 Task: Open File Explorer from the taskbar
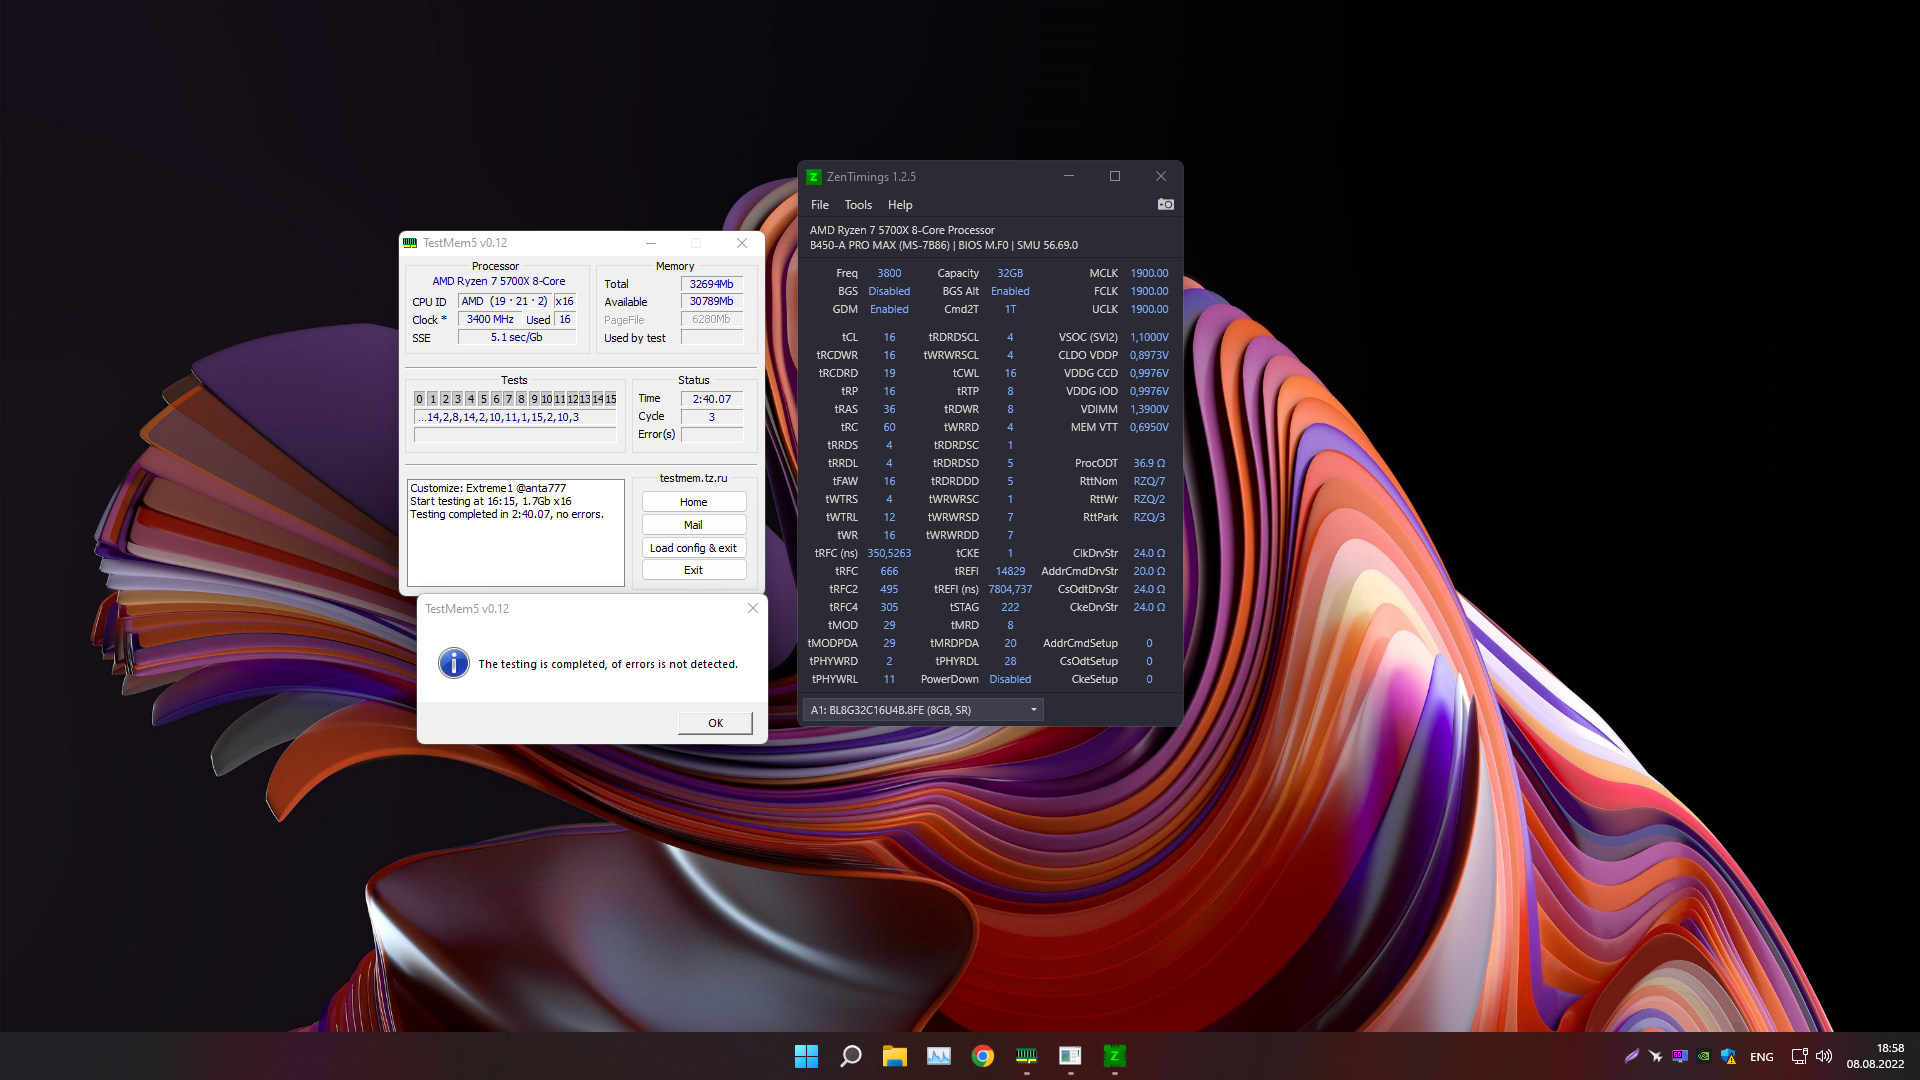[x=894, y=1056]
